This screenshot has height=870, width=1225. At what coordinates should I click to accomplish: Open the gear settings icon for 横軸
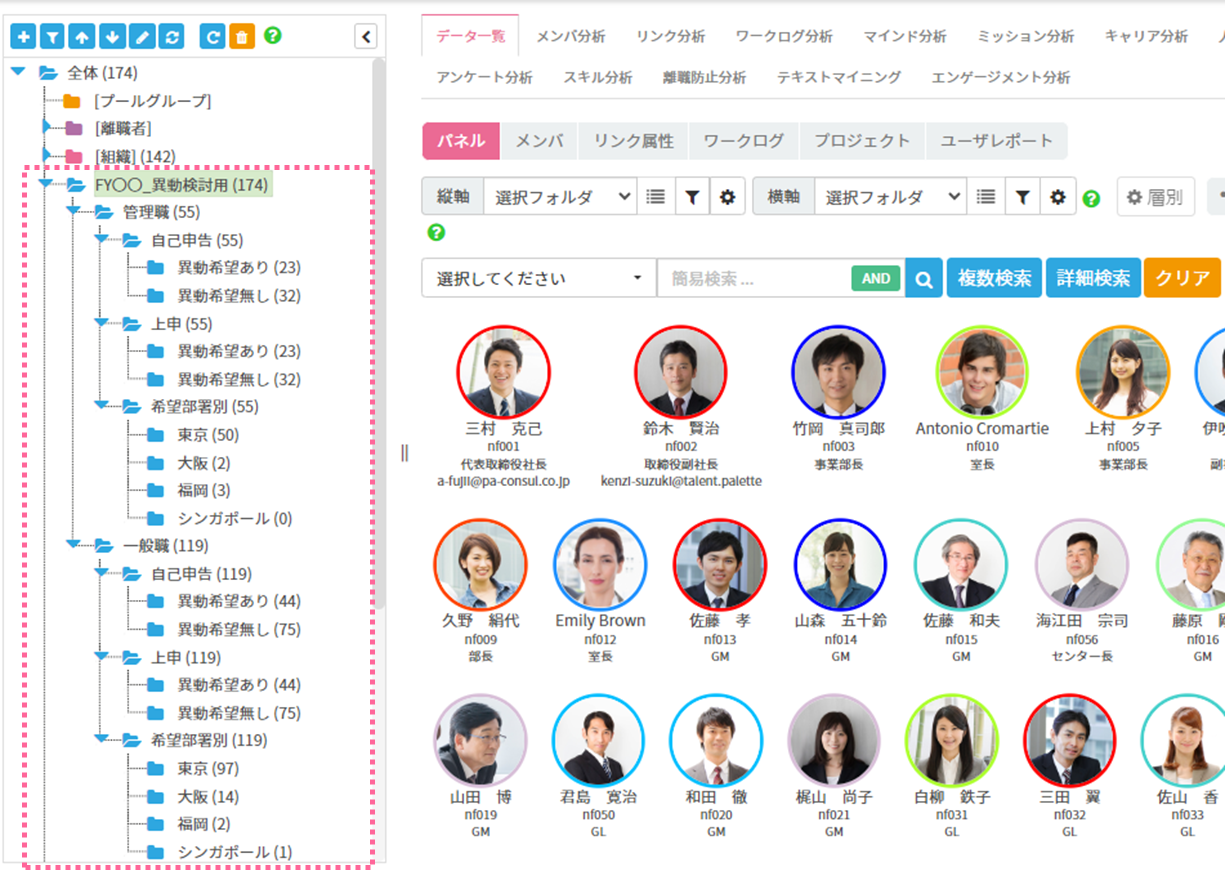(1058, 197)
